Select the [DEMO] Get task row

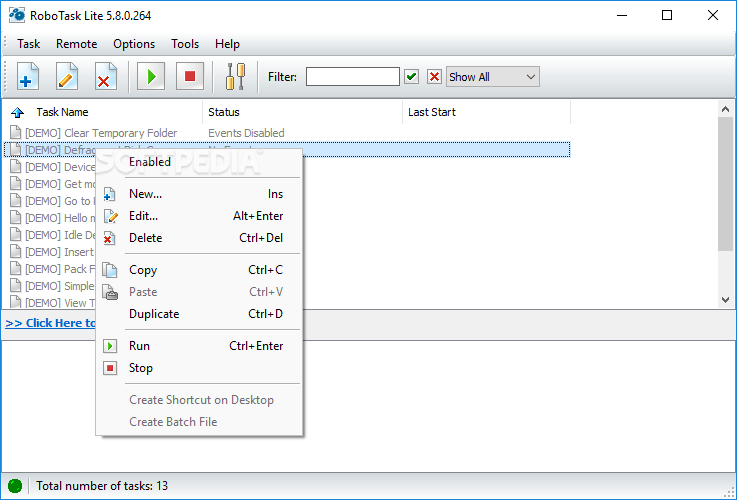pyautogui.click(x=53, y=184)
